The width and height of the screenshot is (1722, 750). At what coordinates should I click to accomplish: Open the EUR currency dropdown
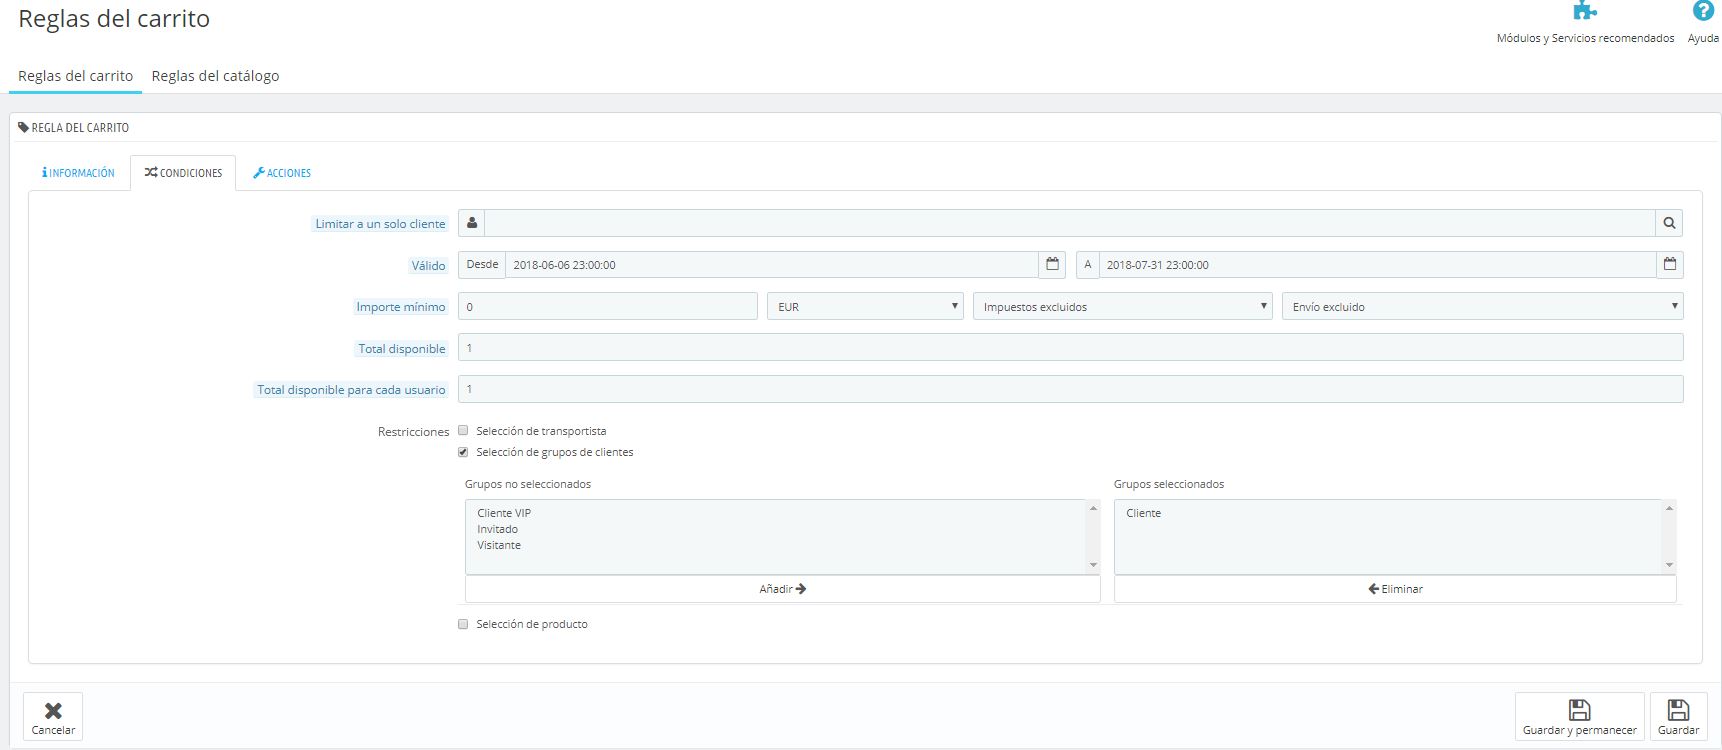(x=865, y=307)
